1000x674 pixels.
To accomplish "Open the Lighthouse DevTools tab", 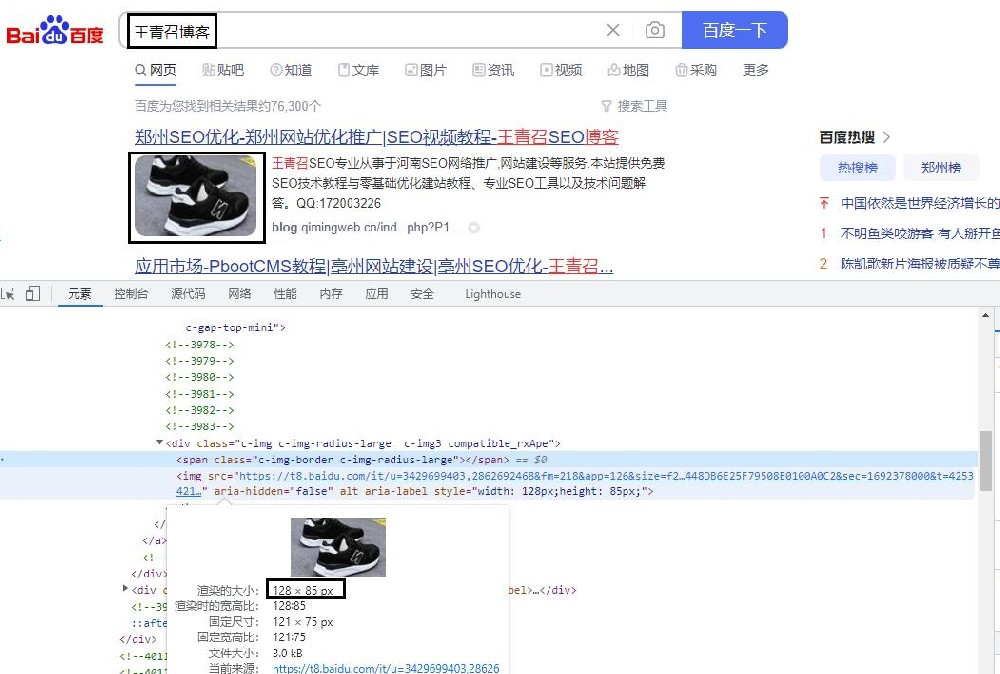I will 493,294.
